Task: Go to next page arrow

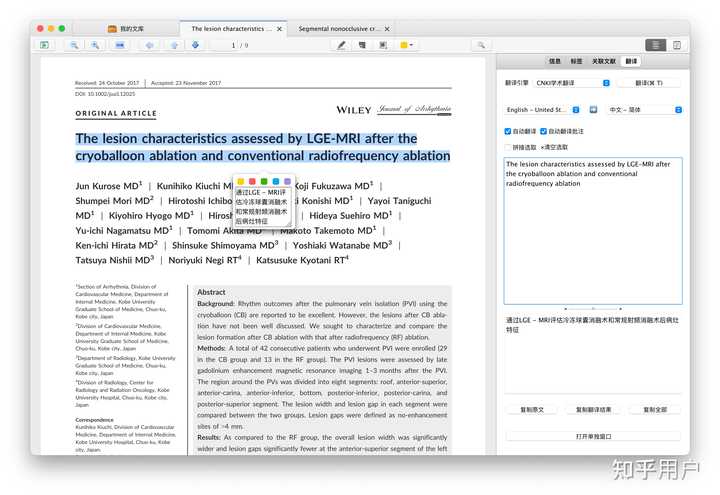Action: click(174, 45)
